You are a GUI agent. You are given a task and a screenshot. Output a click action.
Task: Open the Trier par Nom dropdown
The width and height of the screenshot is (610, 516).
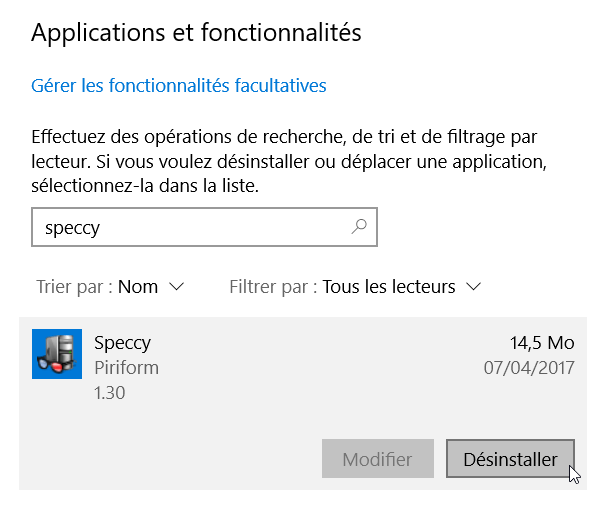(110, 287)
